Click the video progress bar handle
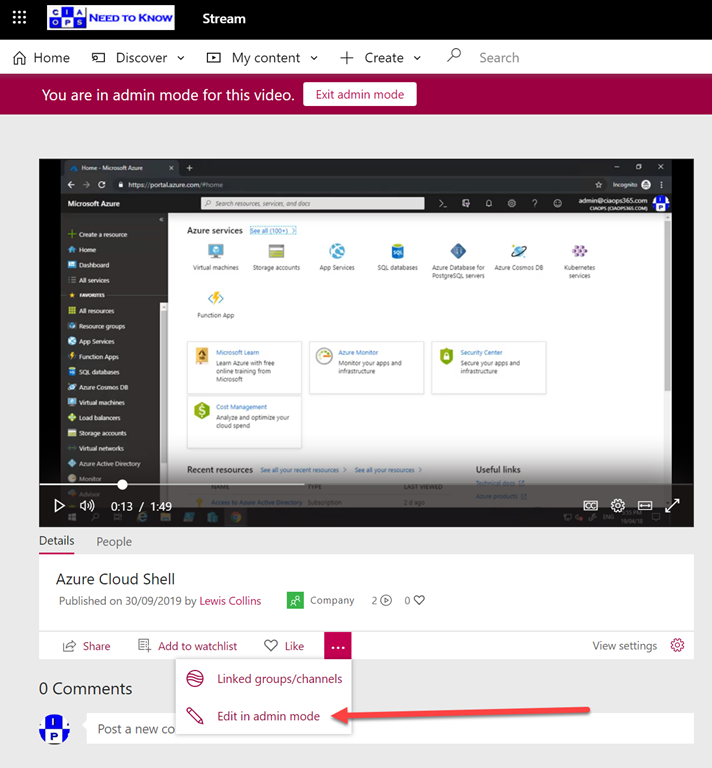 123,485
